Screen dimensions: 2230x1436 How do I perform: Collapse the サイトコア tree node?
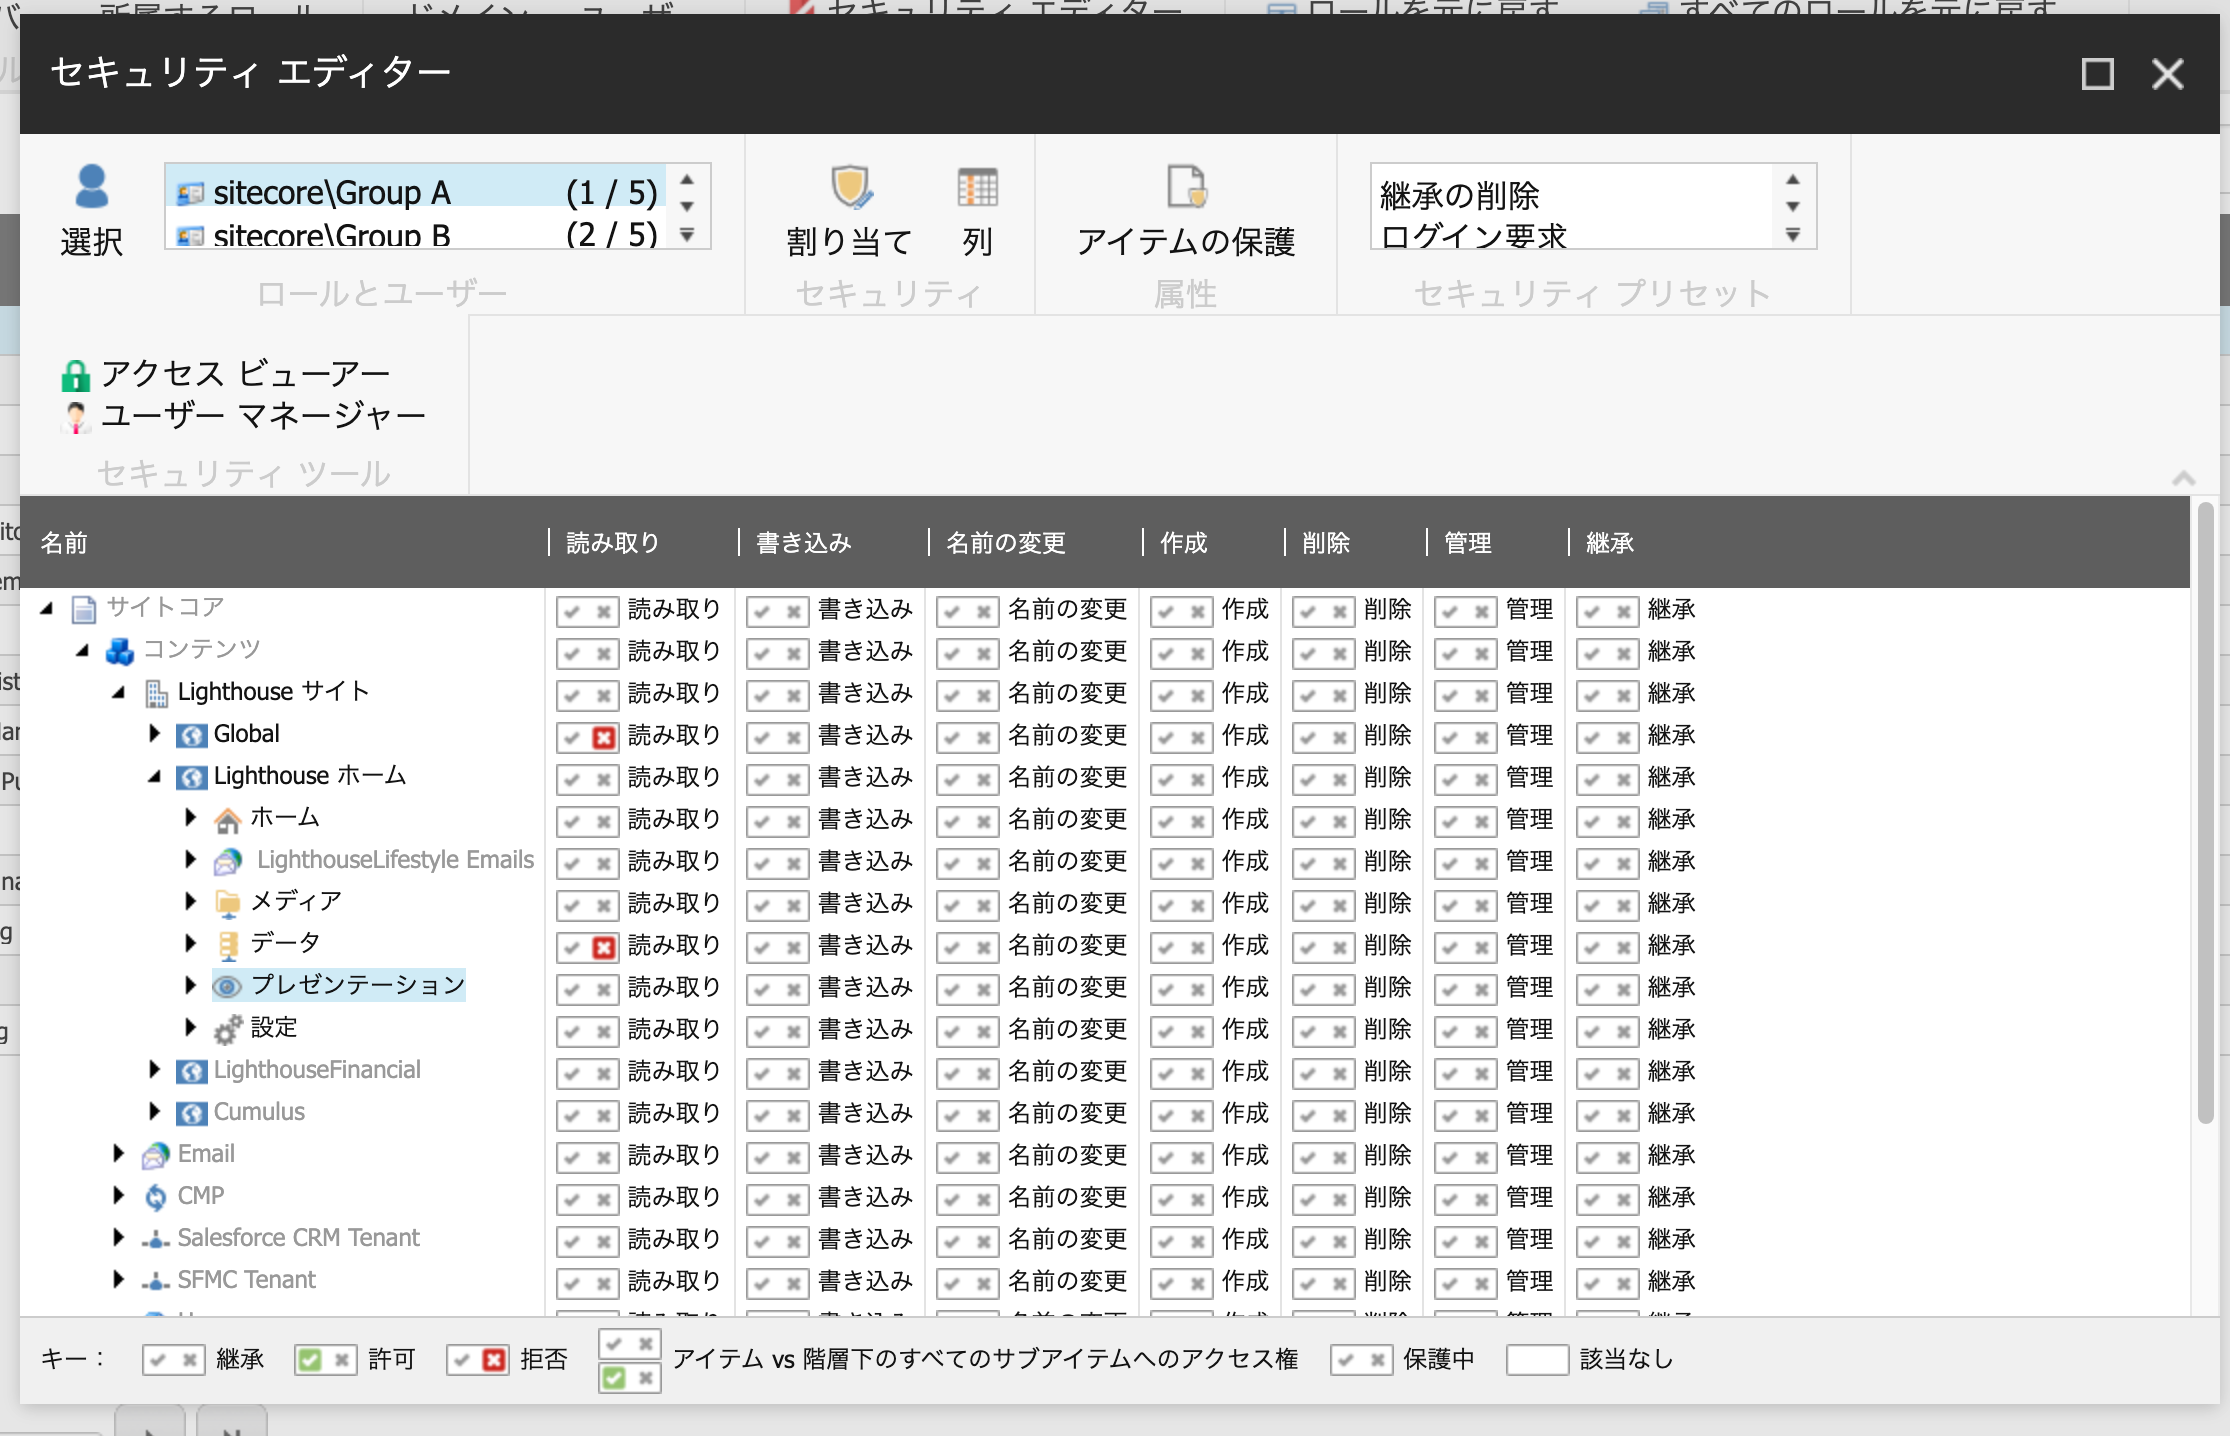47,608
